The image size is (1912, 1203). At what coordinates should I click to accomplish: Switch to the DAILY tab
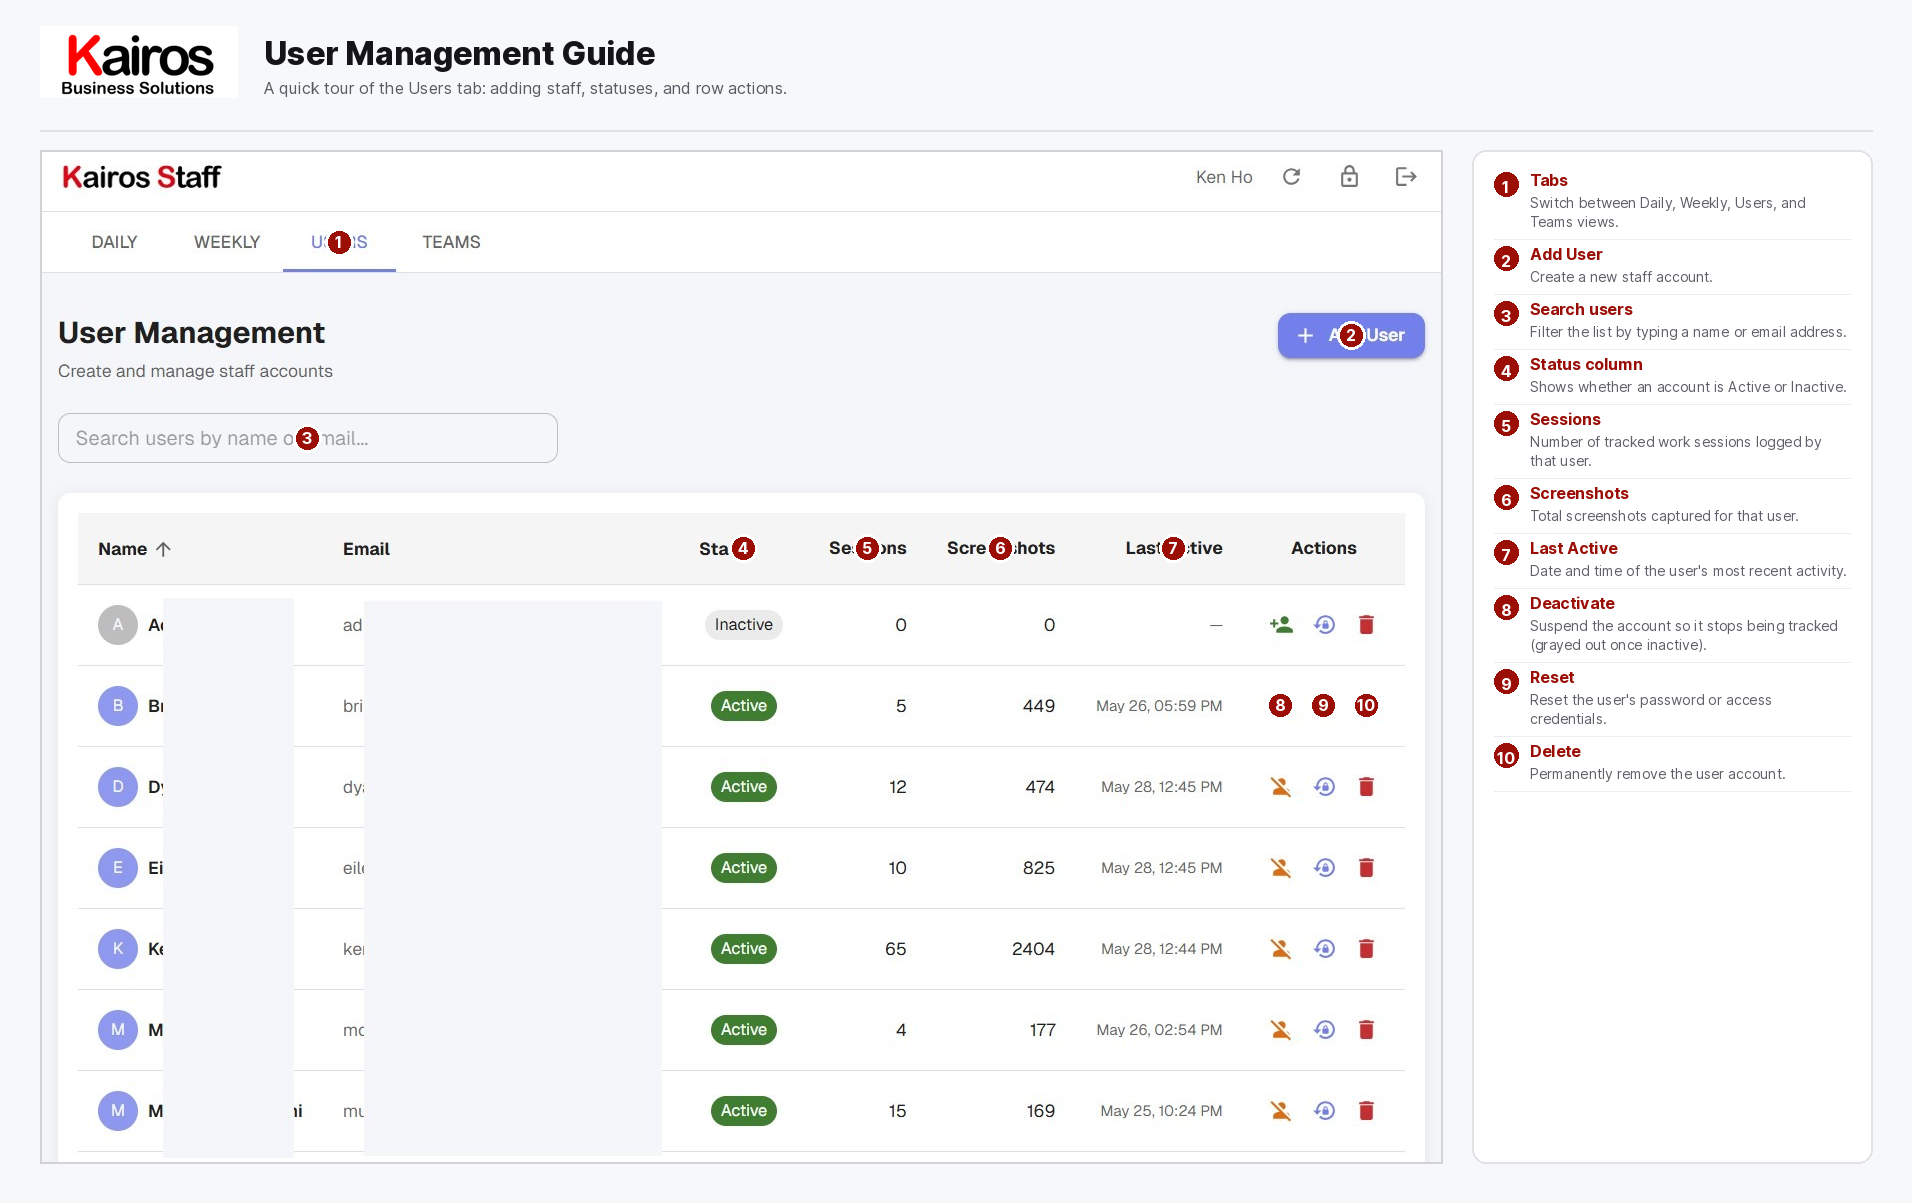click(114, 242)
